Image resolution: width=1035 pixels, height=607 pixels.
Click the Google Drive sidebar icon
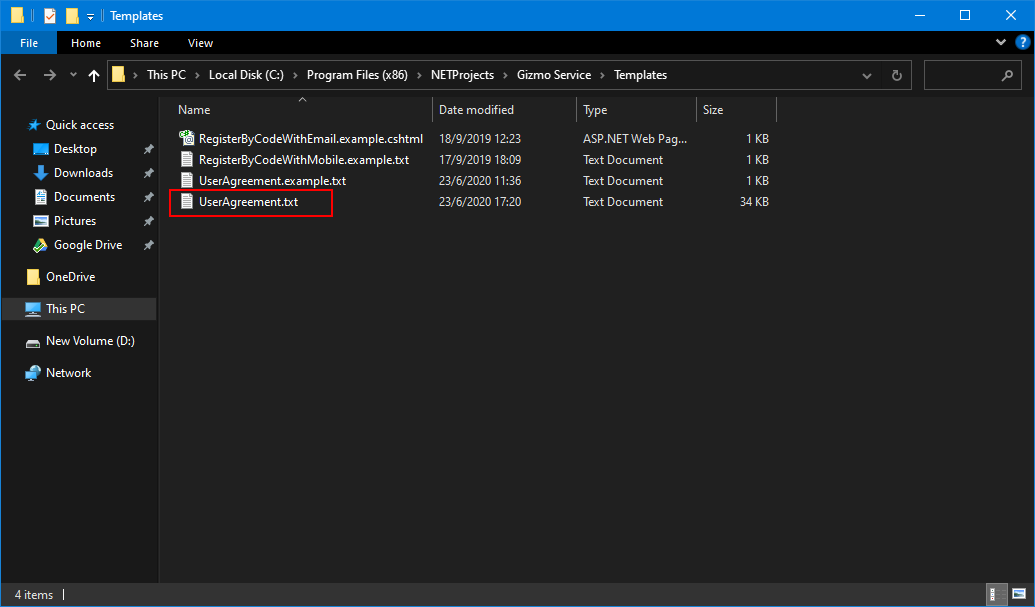pyautogui.click(x=40, y=245)
